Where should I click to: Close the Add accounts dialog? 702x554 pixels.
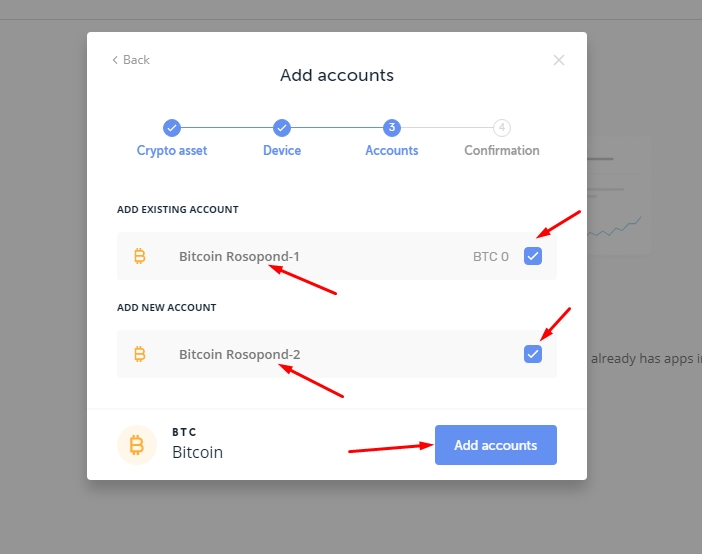click(559, 60)
